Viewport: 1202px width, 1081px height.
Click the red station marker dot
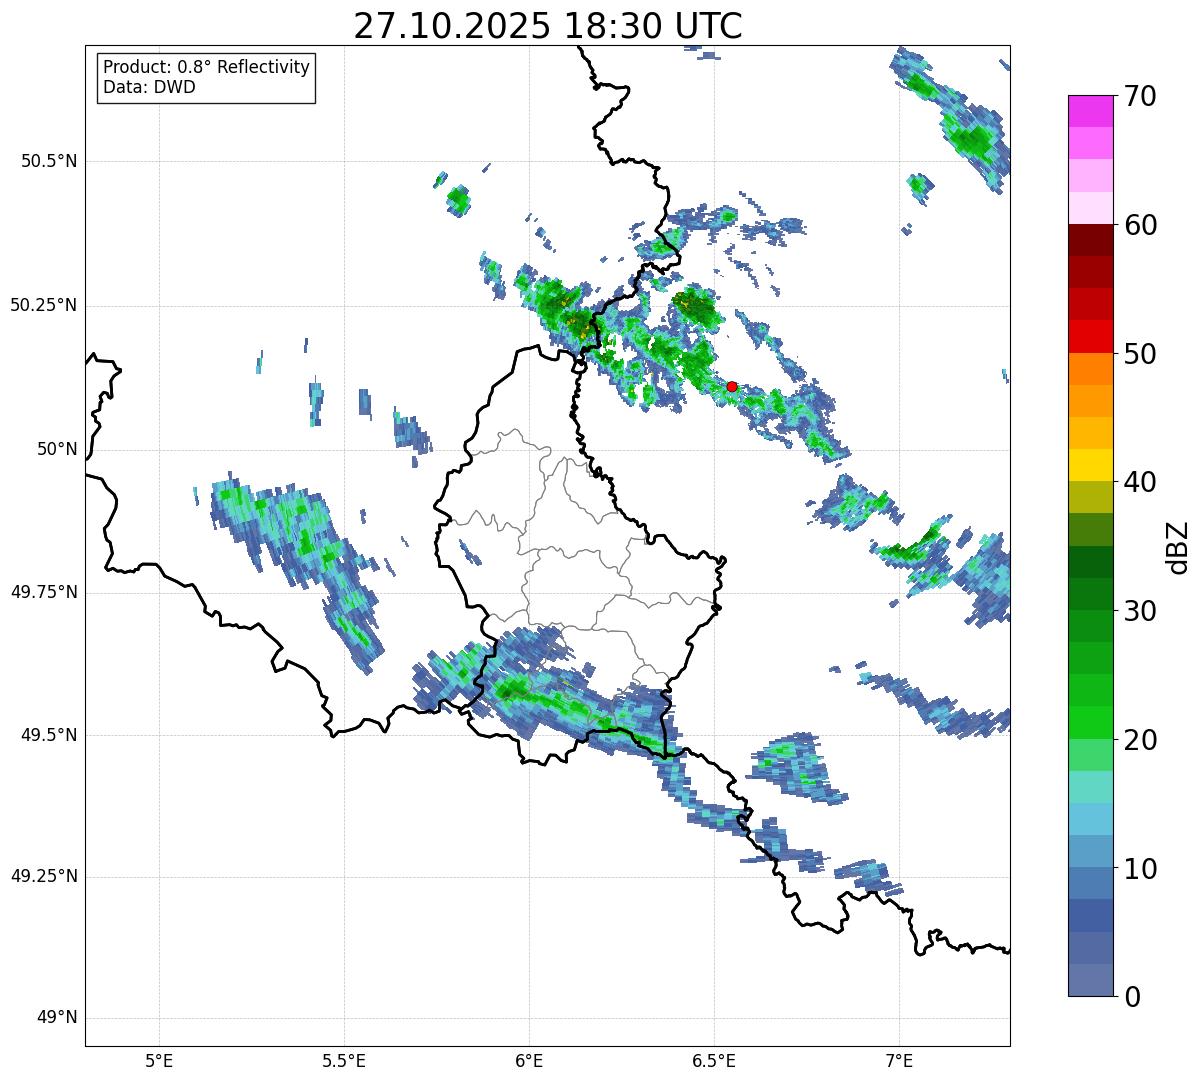tap(732, 386)
